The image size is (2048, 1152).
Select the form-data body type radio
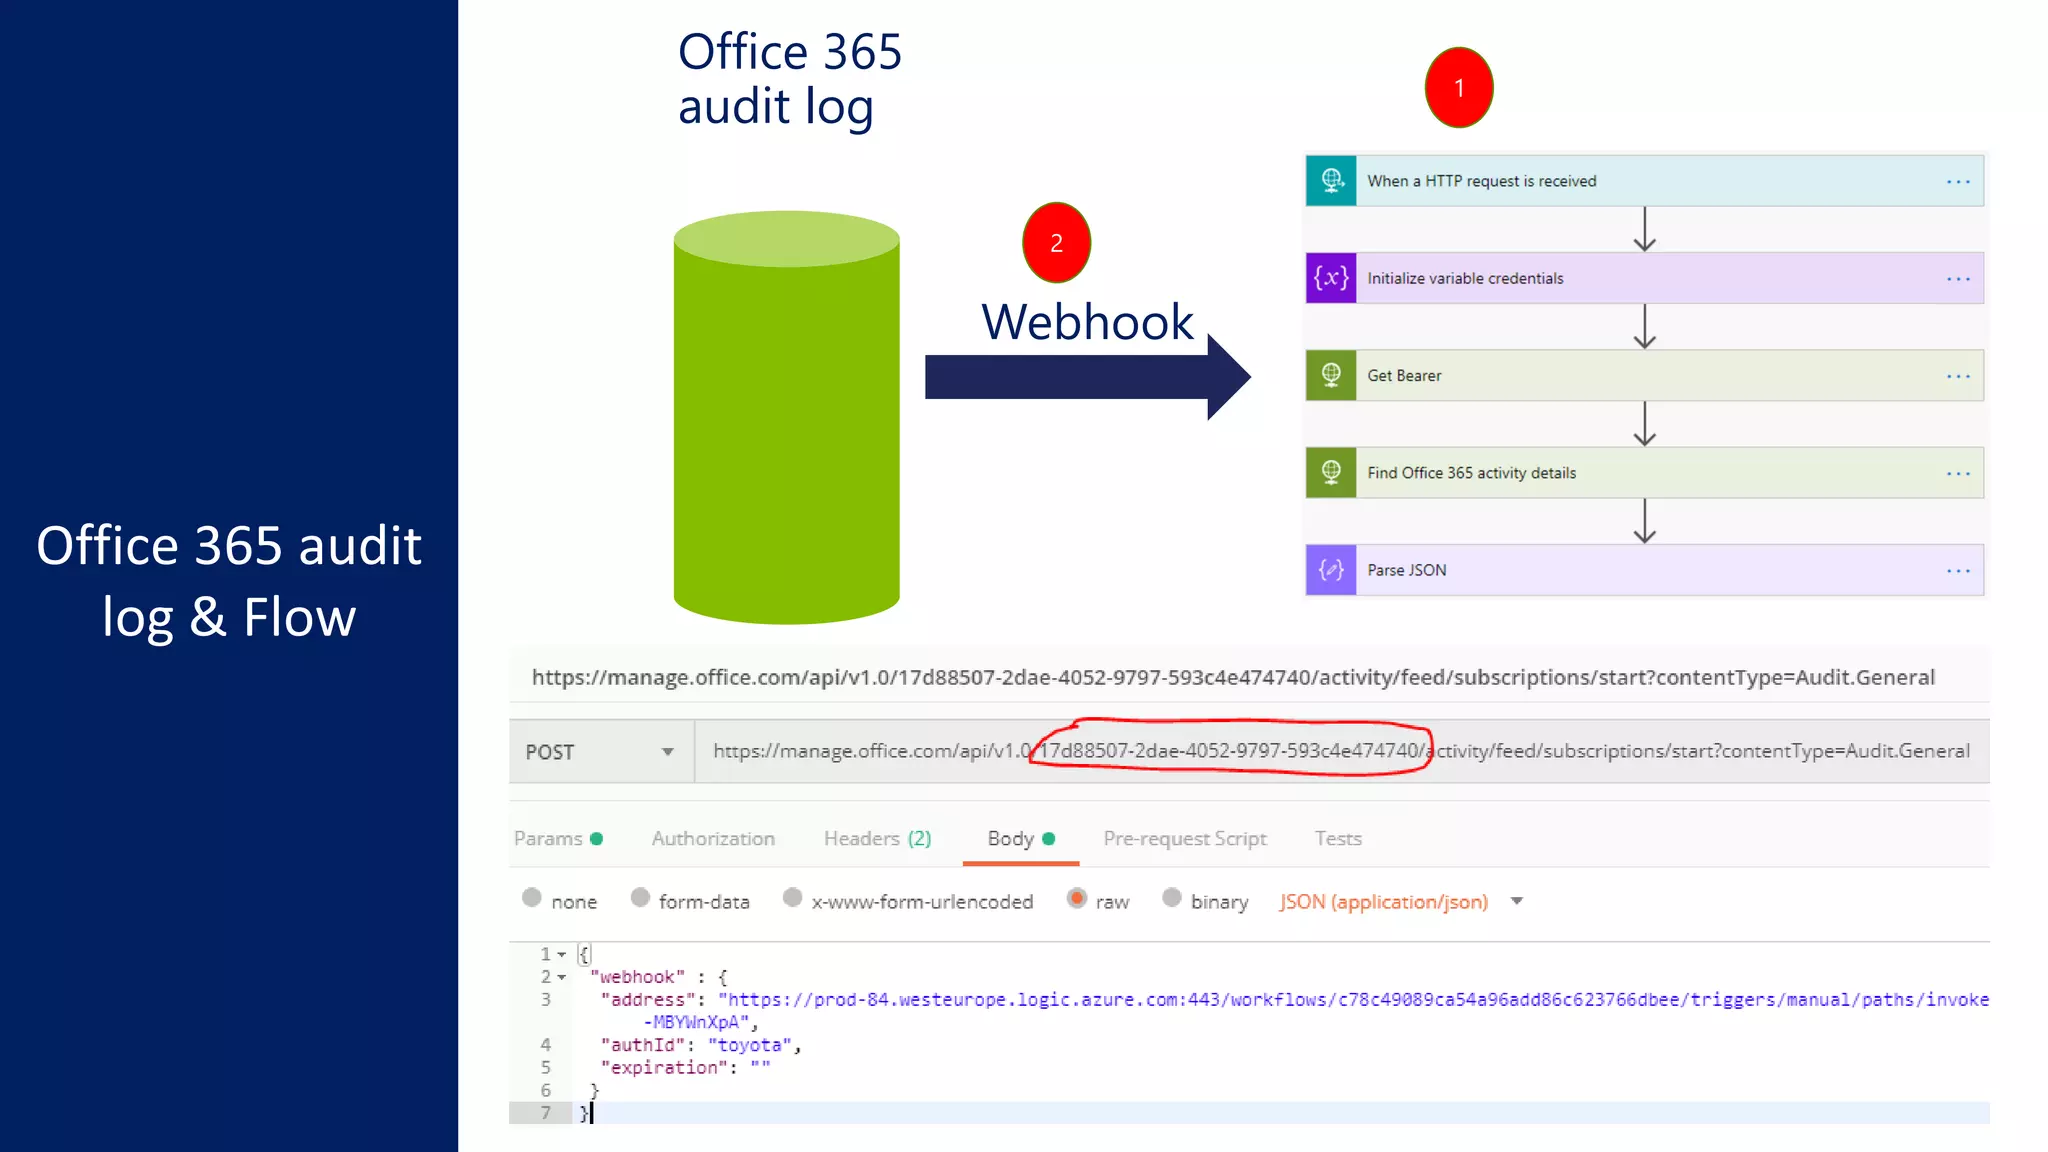pyautogui.click(x=640, y=898)
